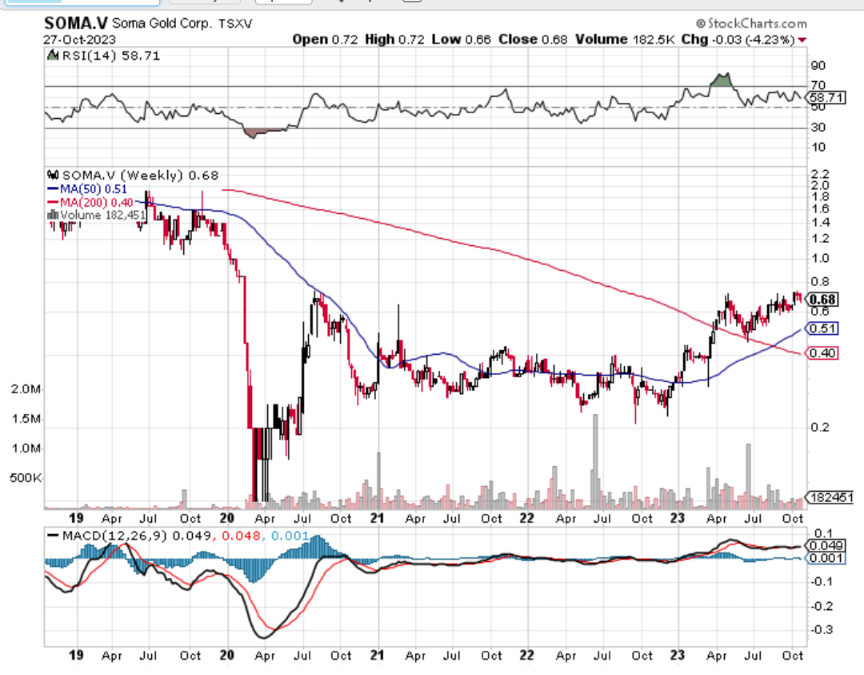Click the 1.2 price axis label
The width and height of the screenshot is (864, 675).
click(x=820, y=239)
